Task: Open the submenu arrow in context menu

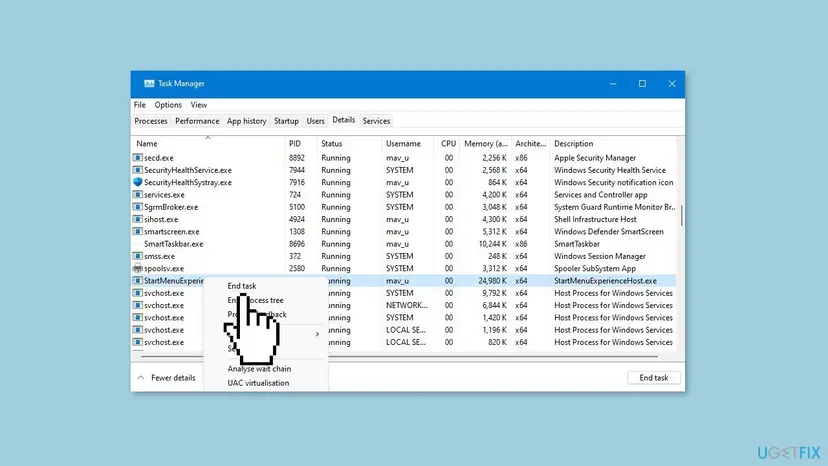Action: (x=317, y=334)
